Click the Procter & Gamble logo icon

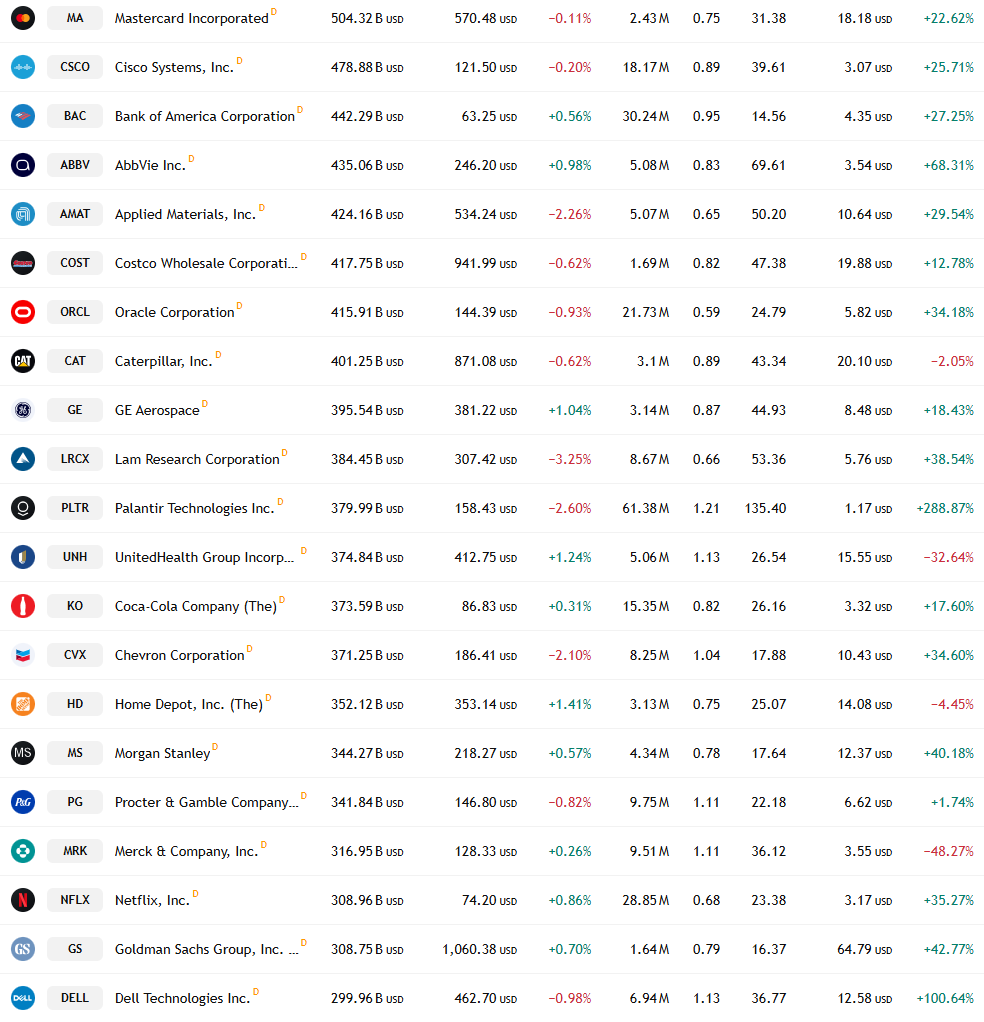pyautogui.click(x=23, y=802)
